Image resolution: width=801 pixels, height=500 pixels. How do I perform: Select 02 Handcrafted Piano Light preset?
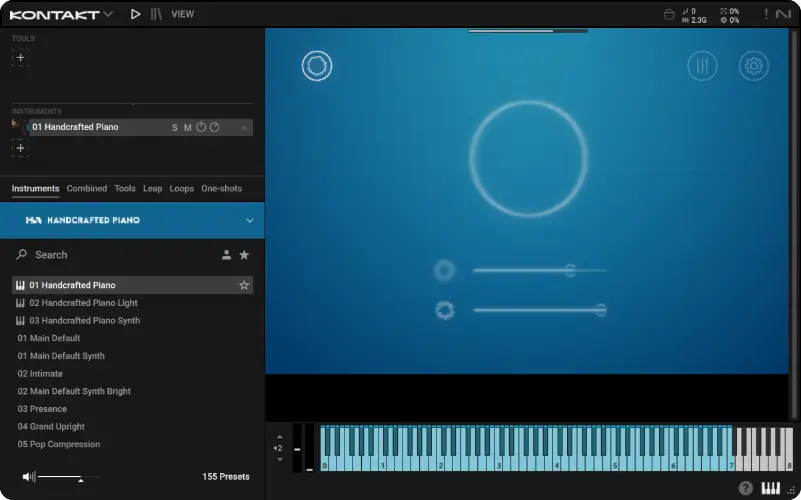[x=132, y=303]
